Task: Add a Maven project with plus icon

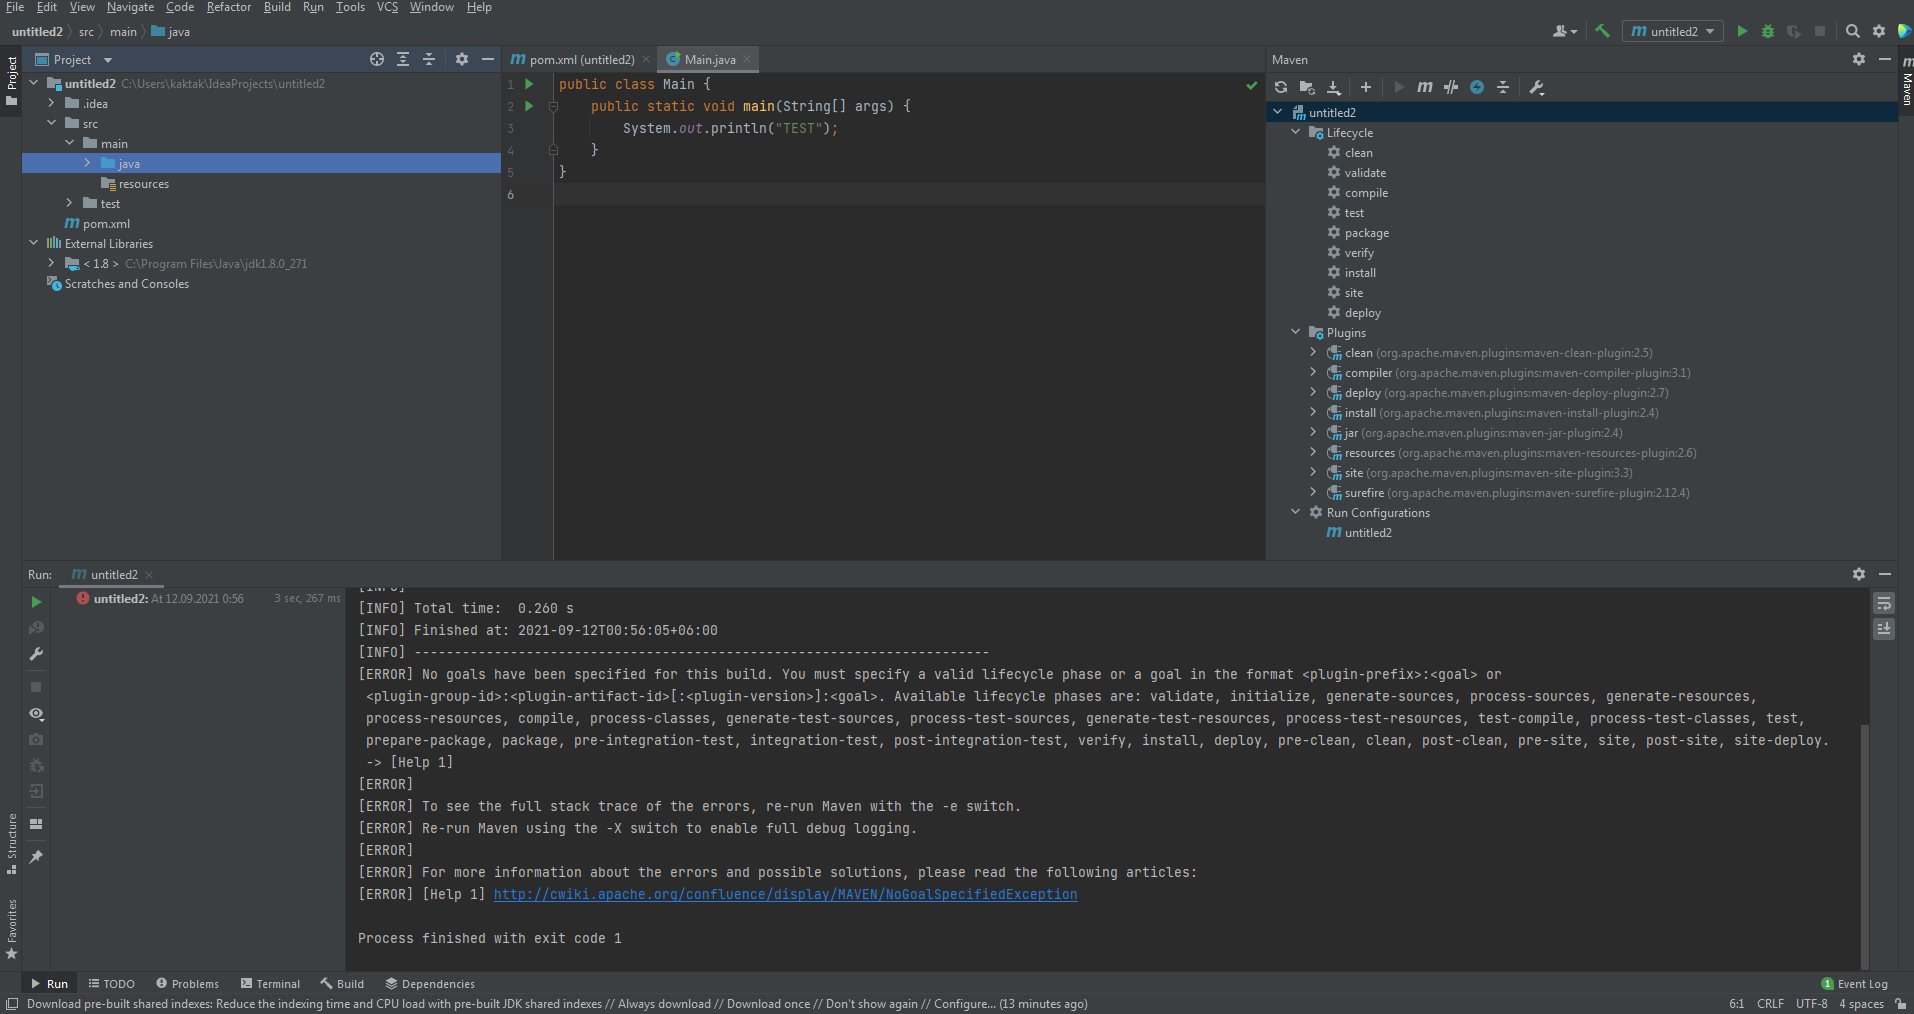Action: pos(1366,87)
